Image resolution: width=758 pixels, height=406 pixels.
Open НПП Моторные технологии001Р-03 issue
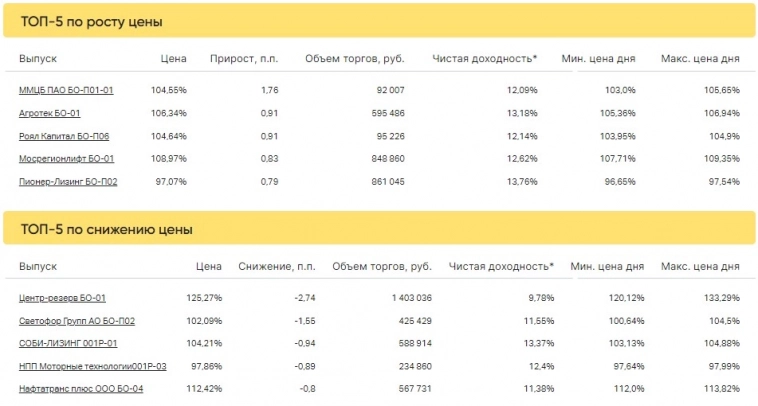click(x=93, y=367)
